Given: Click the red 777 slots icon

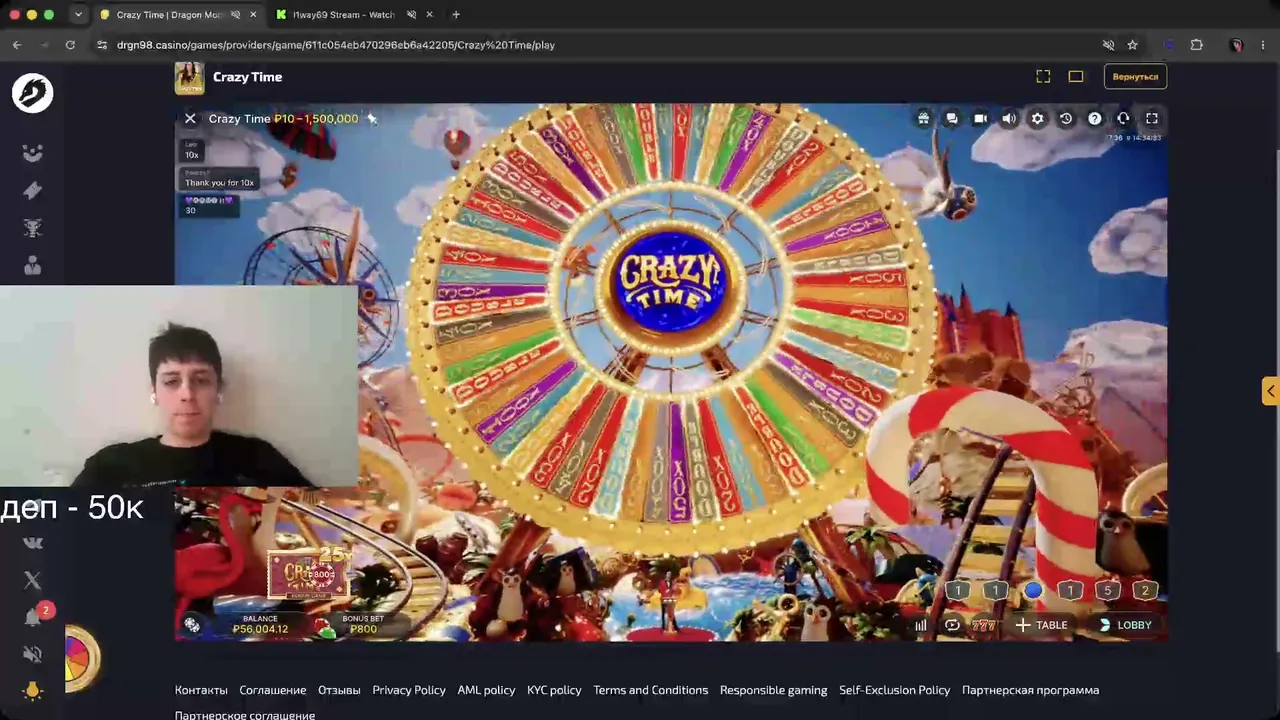Looking at the screenshot, I should coord(984,626).
